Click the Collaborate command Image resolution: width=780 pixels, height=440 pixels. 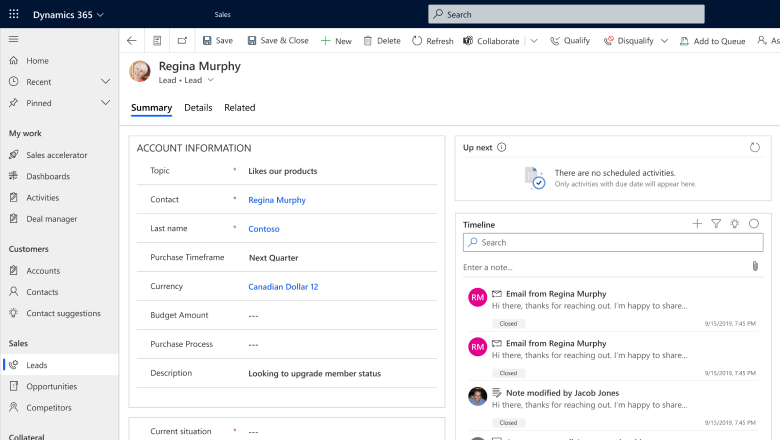[x=491, y=41]
